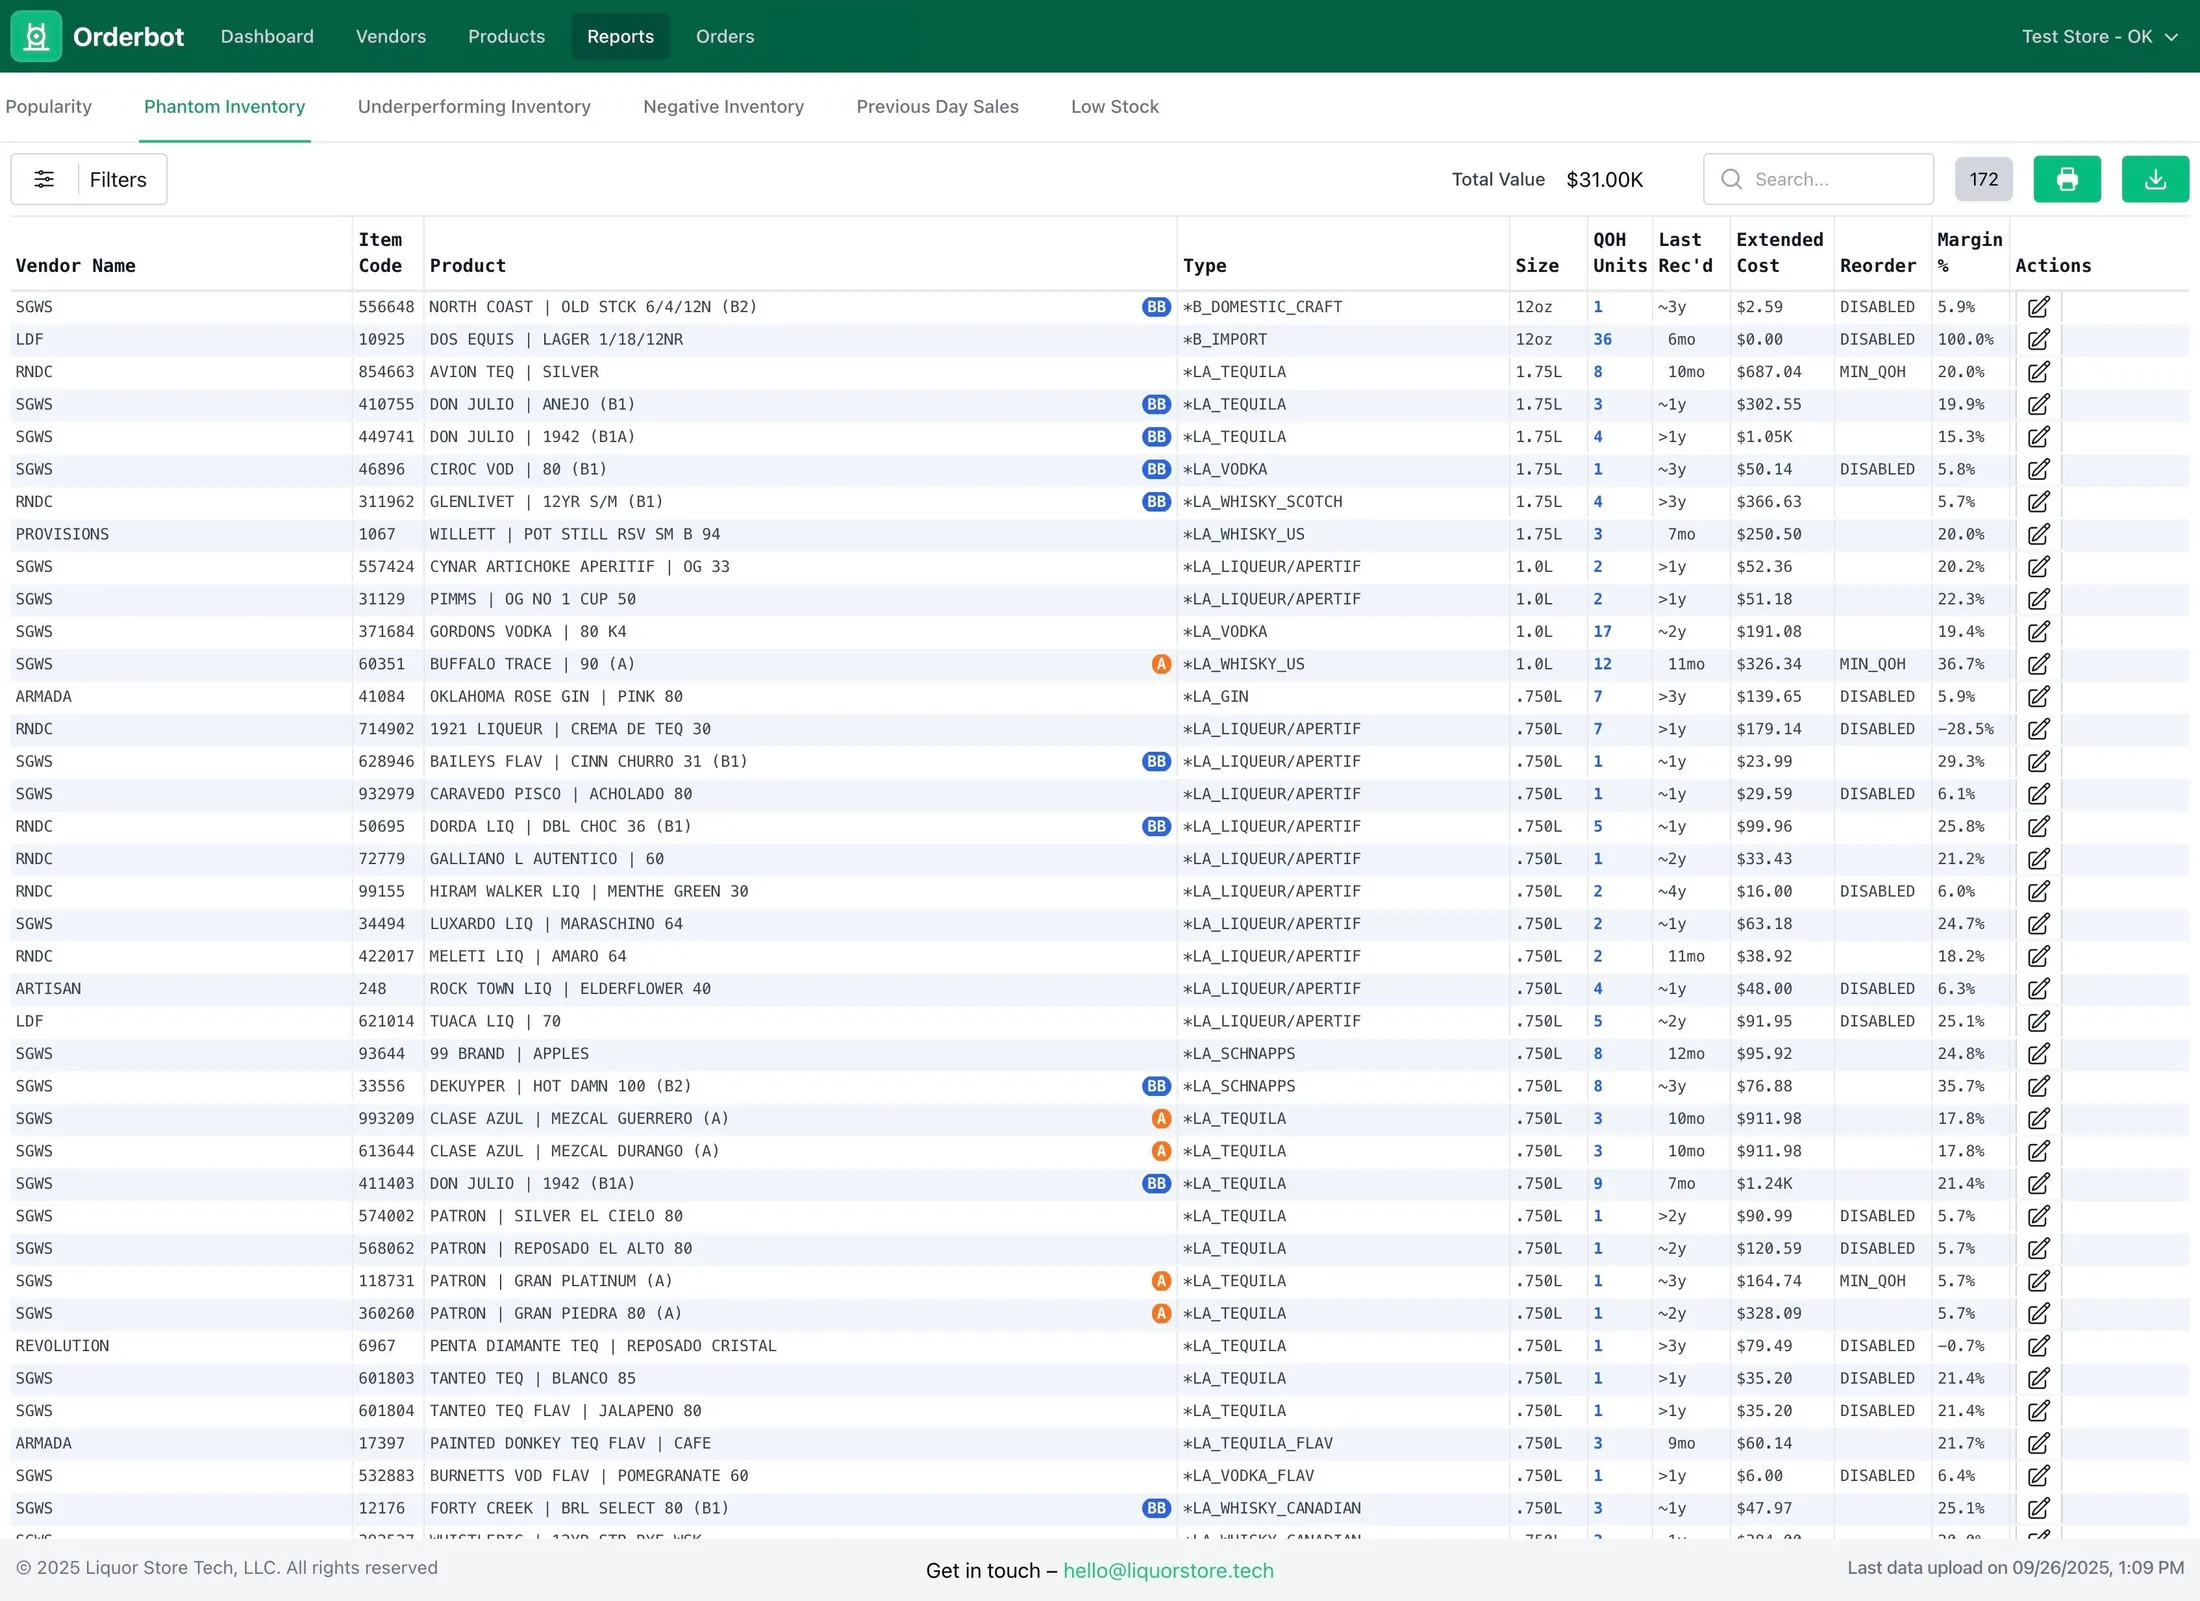Go to the Dashboard menu
This screenshot has width=2200, height=1601.
point(267,36)
